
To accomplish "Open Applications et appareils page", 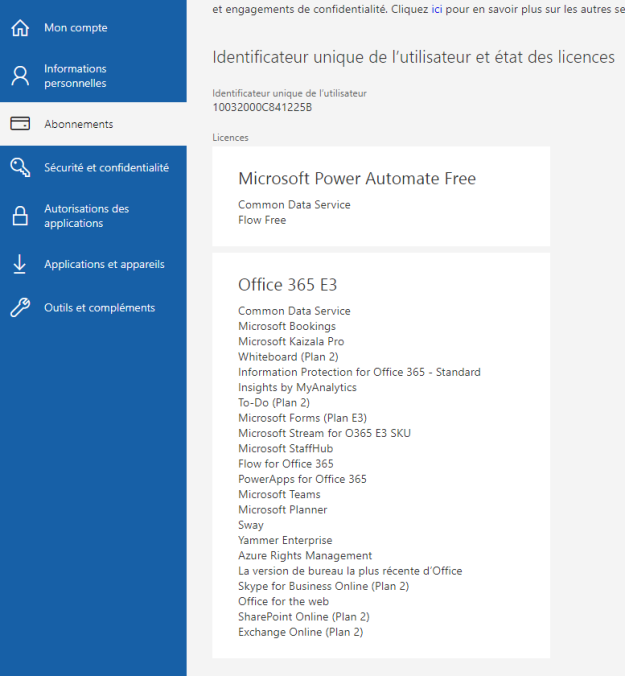I will click(104, 264).
